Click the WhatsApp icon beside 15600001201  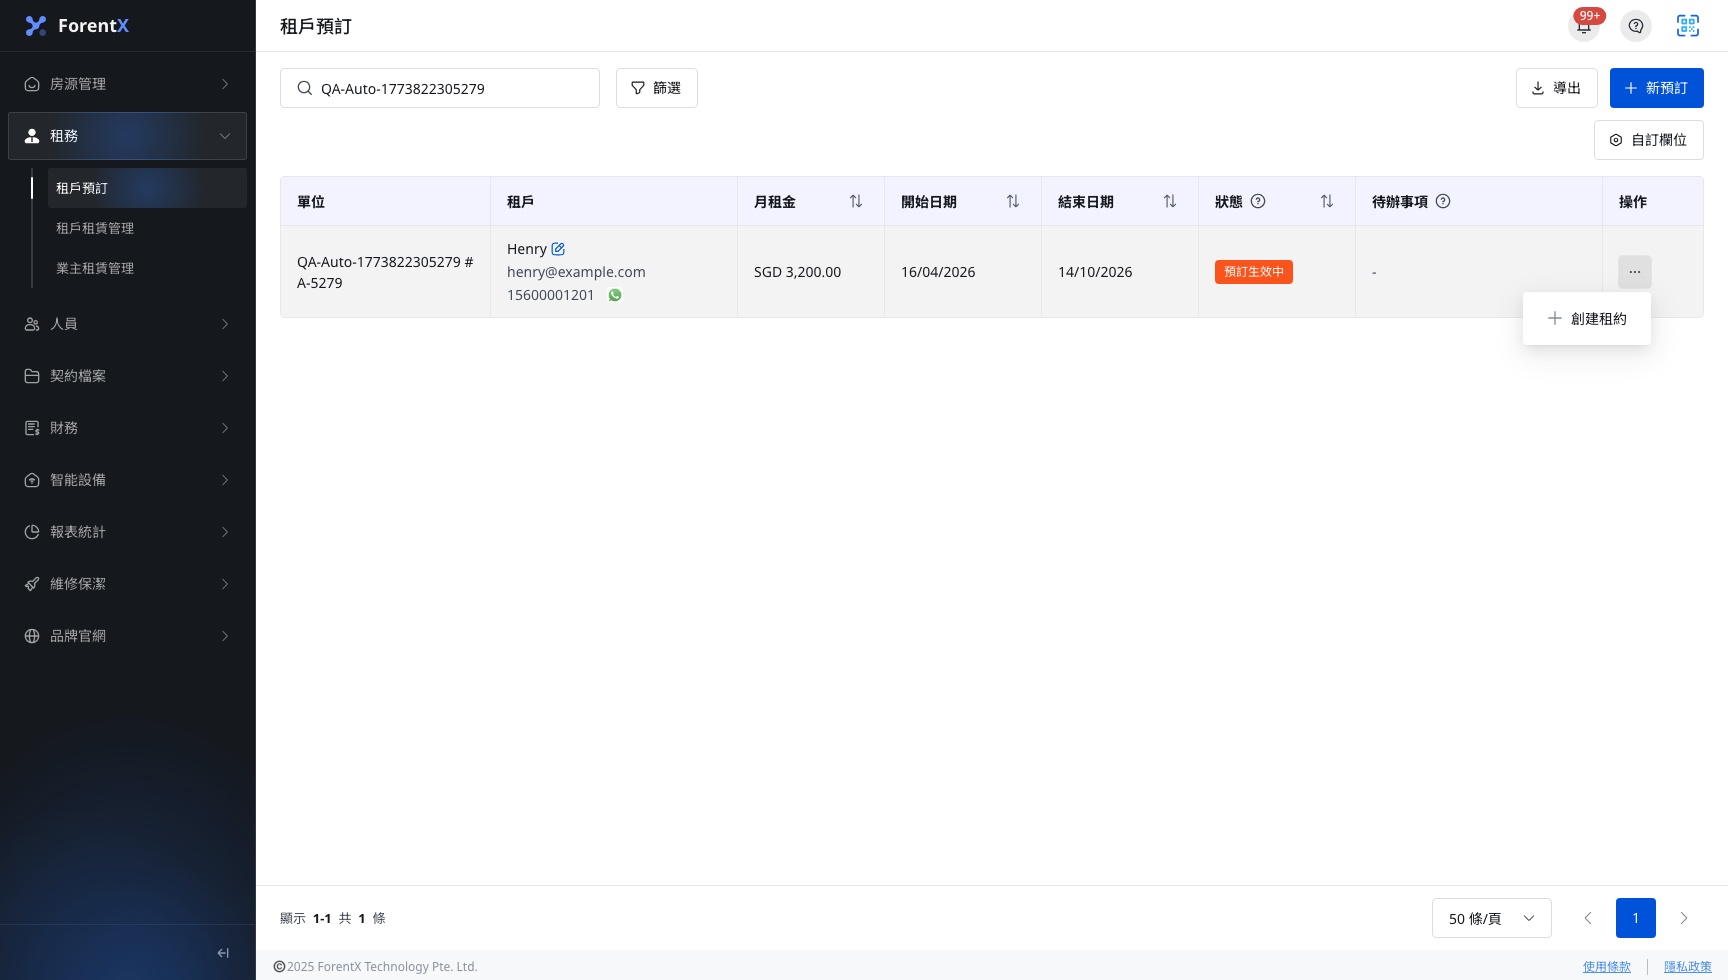point(615,295)
